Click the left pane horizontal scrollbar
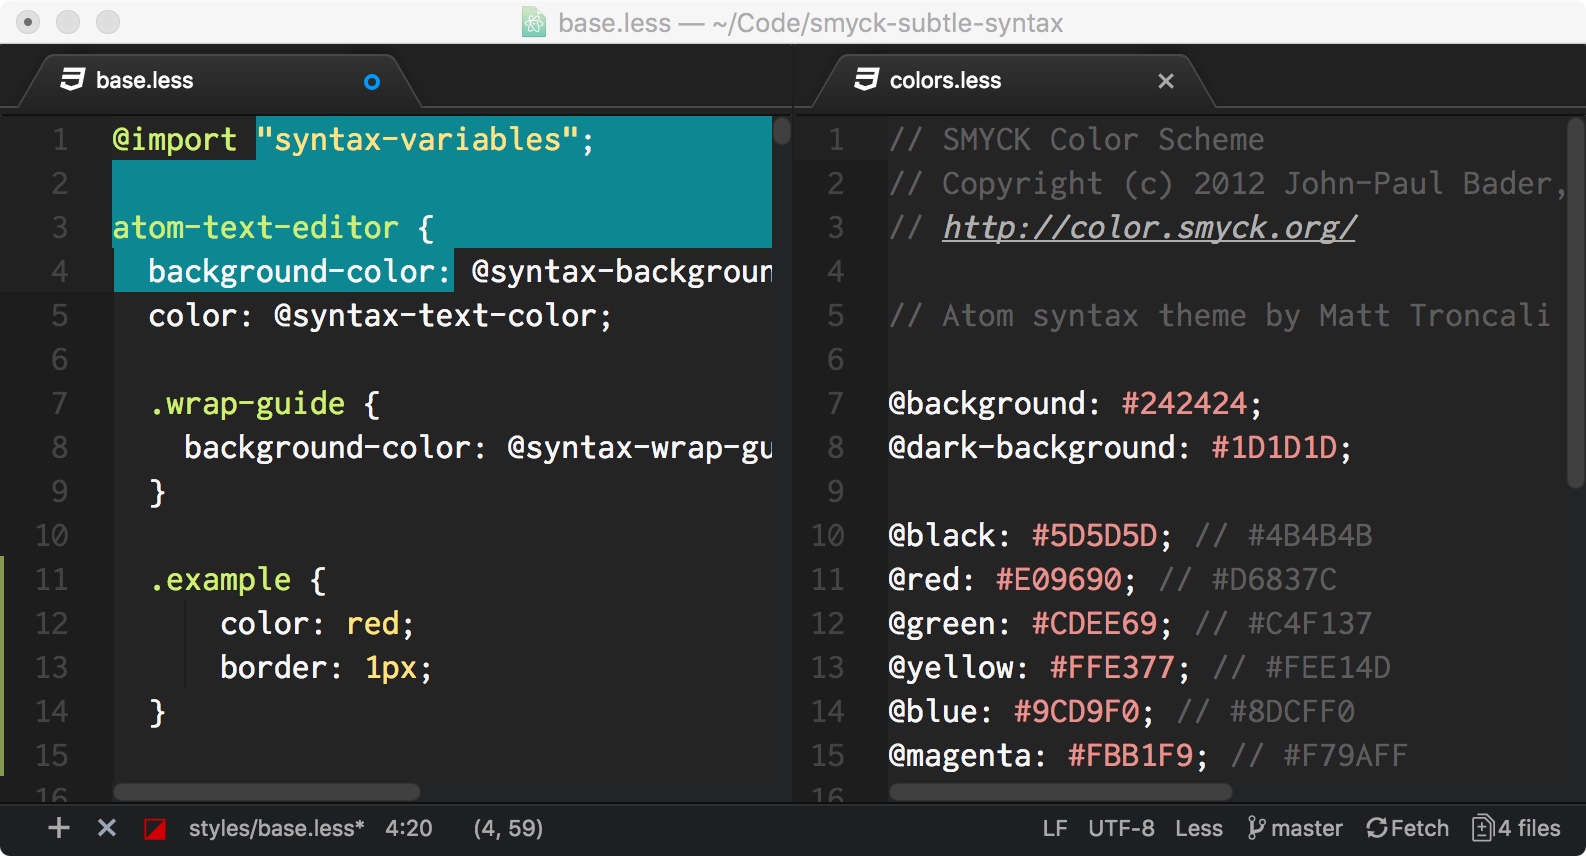 tap(266, 792)
